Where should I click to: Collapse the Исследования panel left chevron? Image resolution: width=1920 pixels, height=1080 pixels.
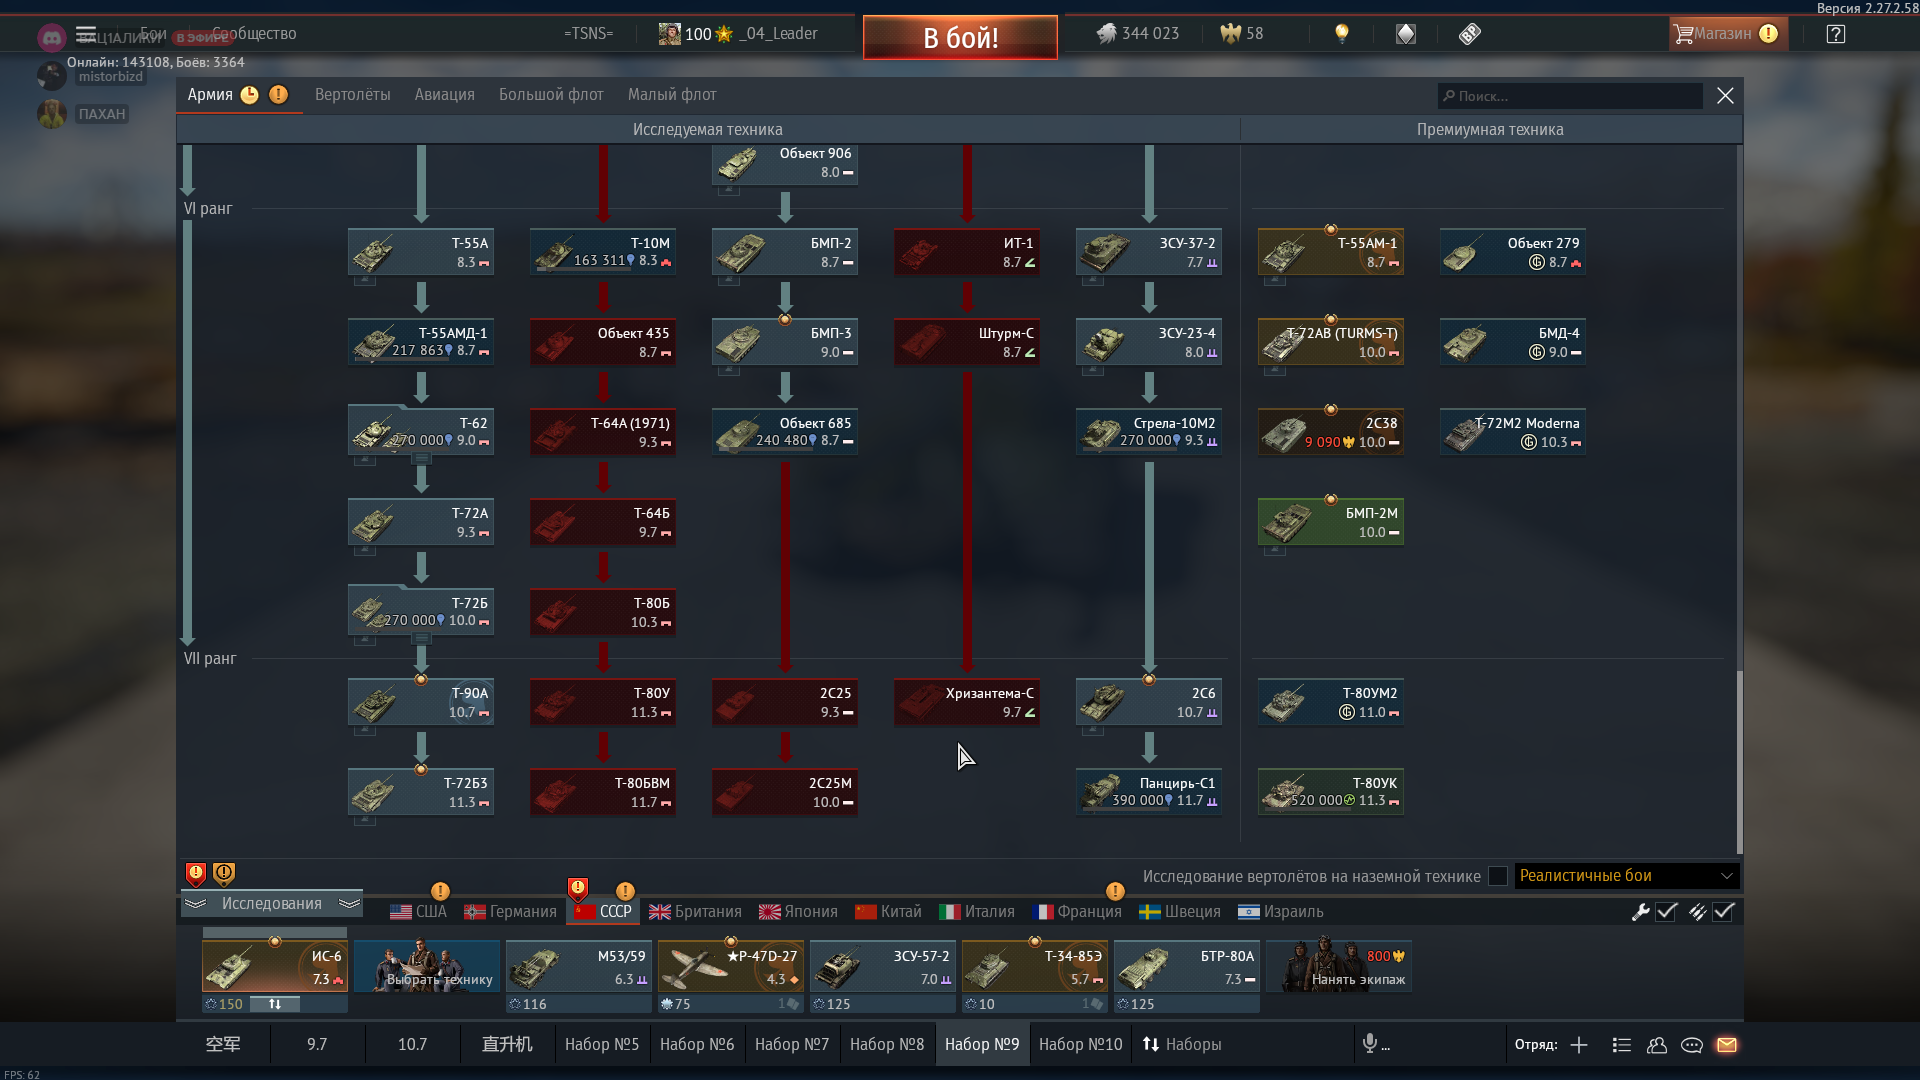196,904
